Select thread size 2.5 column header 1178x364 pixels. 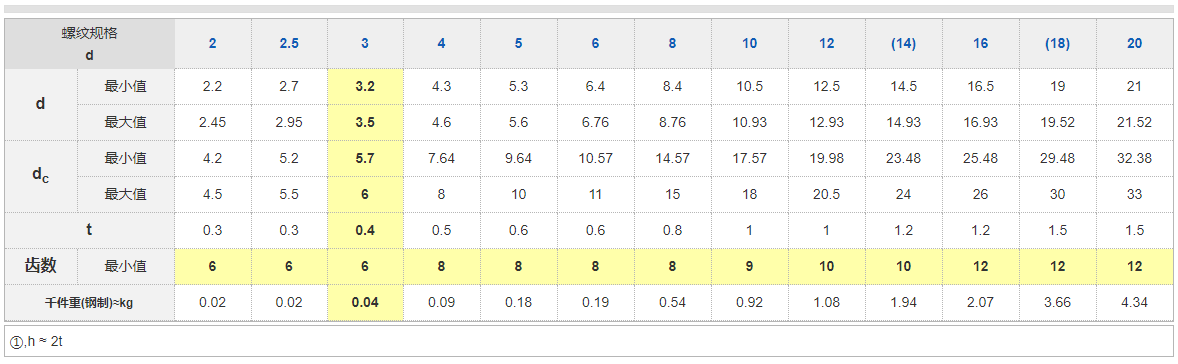pyautogui.click(x=289, y=44)
